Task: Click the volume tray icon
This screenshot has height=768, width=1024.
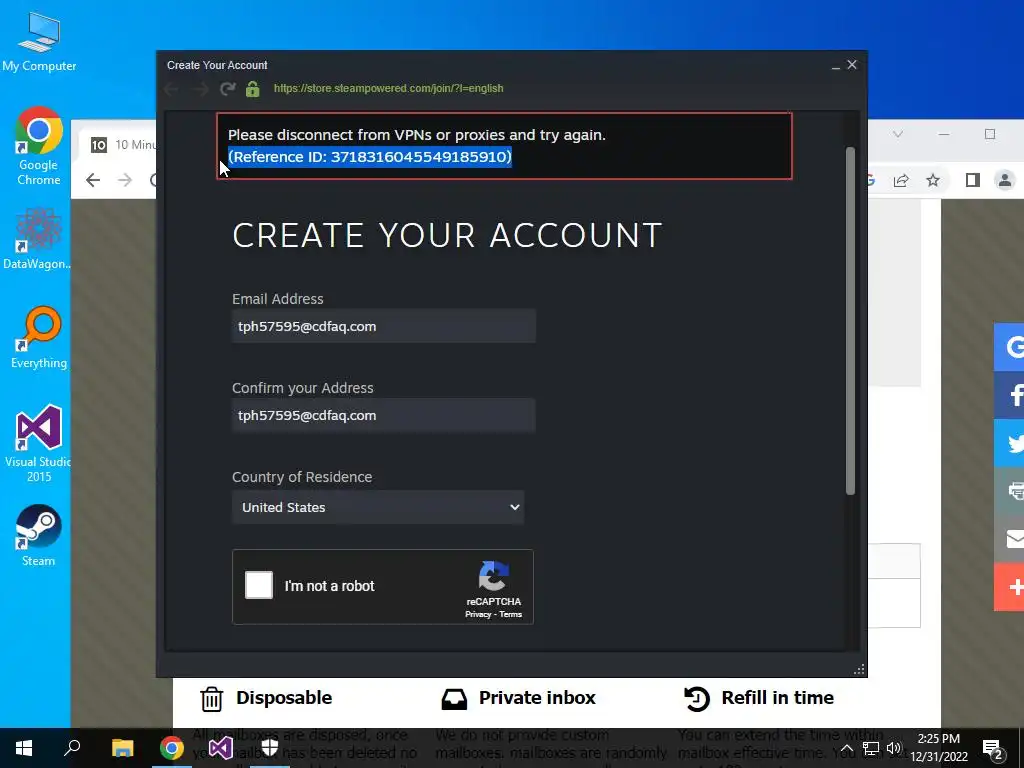Action: click(894, 748)
